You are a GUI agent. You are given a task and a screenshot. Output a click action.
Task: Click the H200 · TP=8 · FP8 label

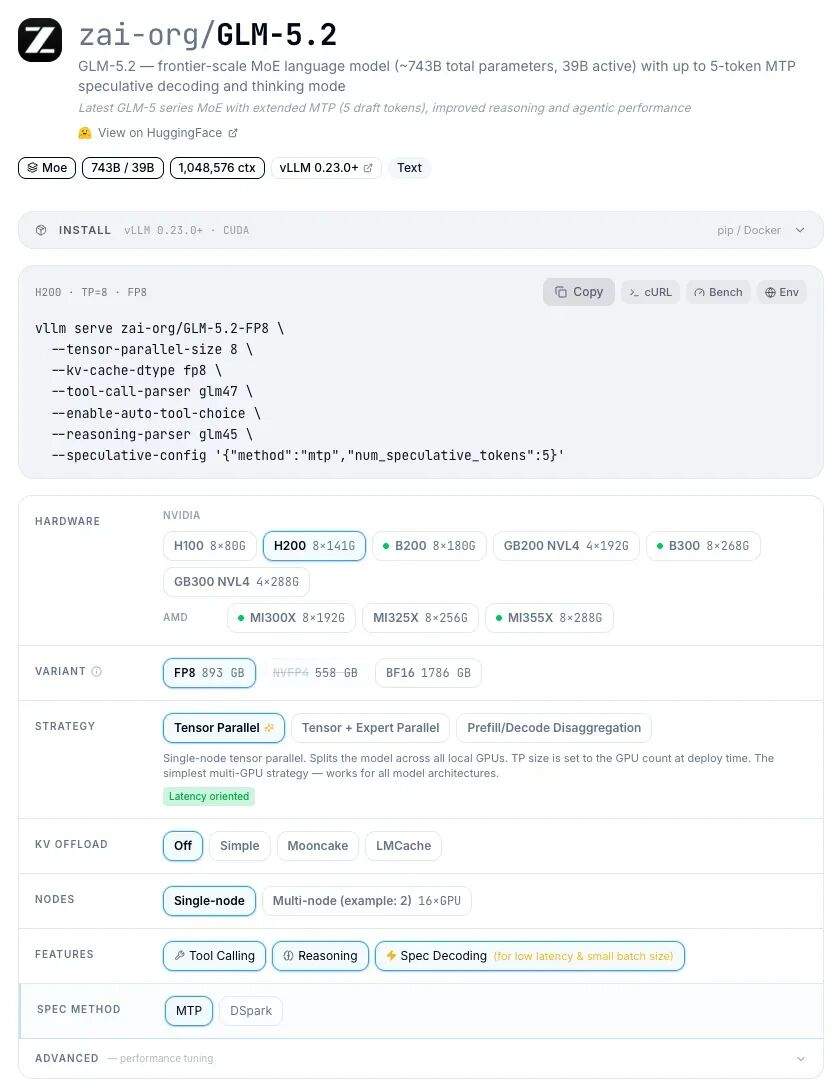[91, 292]
